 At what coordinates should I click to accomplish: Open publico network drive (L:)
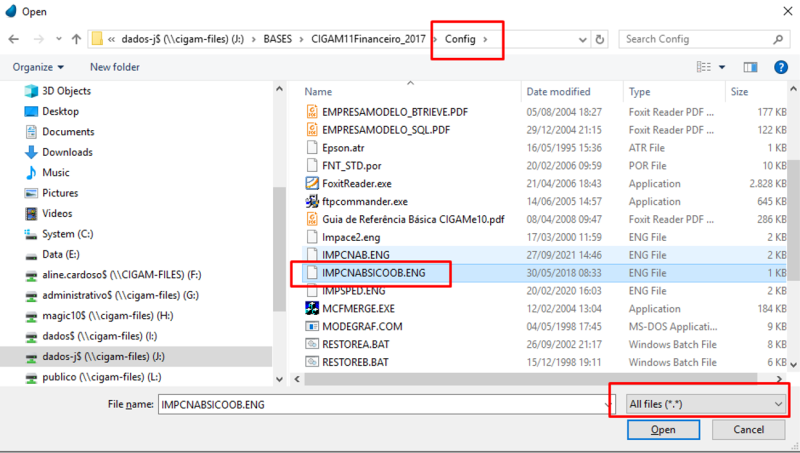pyautogui.click(x=102, y=376)
